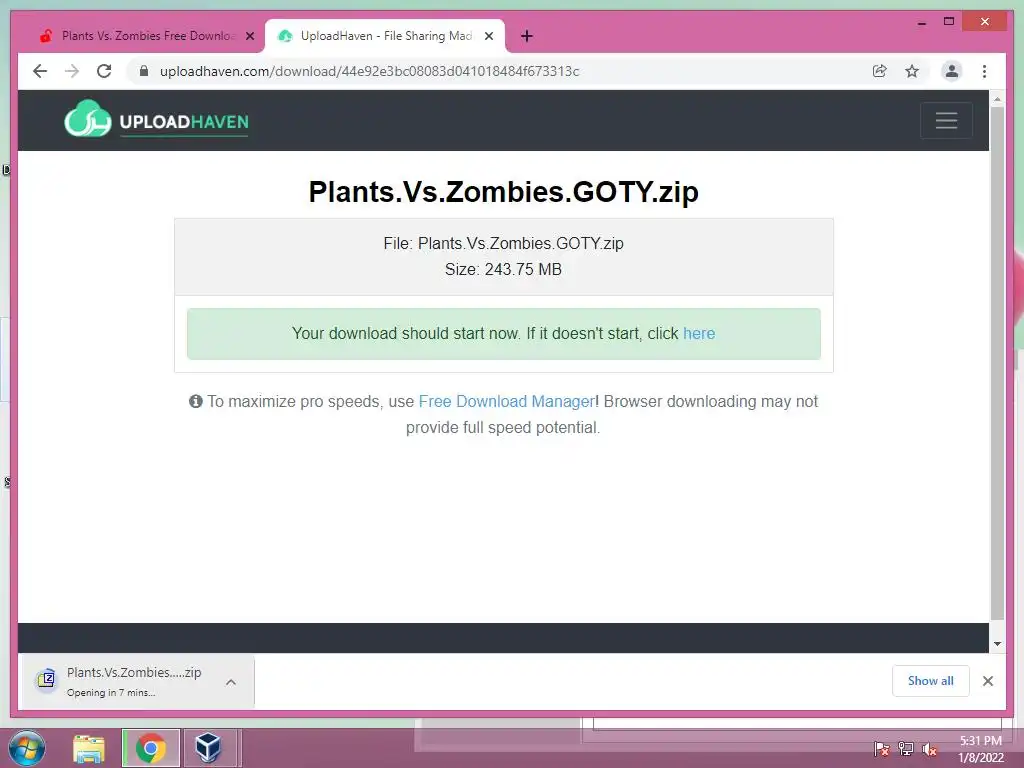
Task: Click the muted volume tray icon
Action: tap(929, 749)
